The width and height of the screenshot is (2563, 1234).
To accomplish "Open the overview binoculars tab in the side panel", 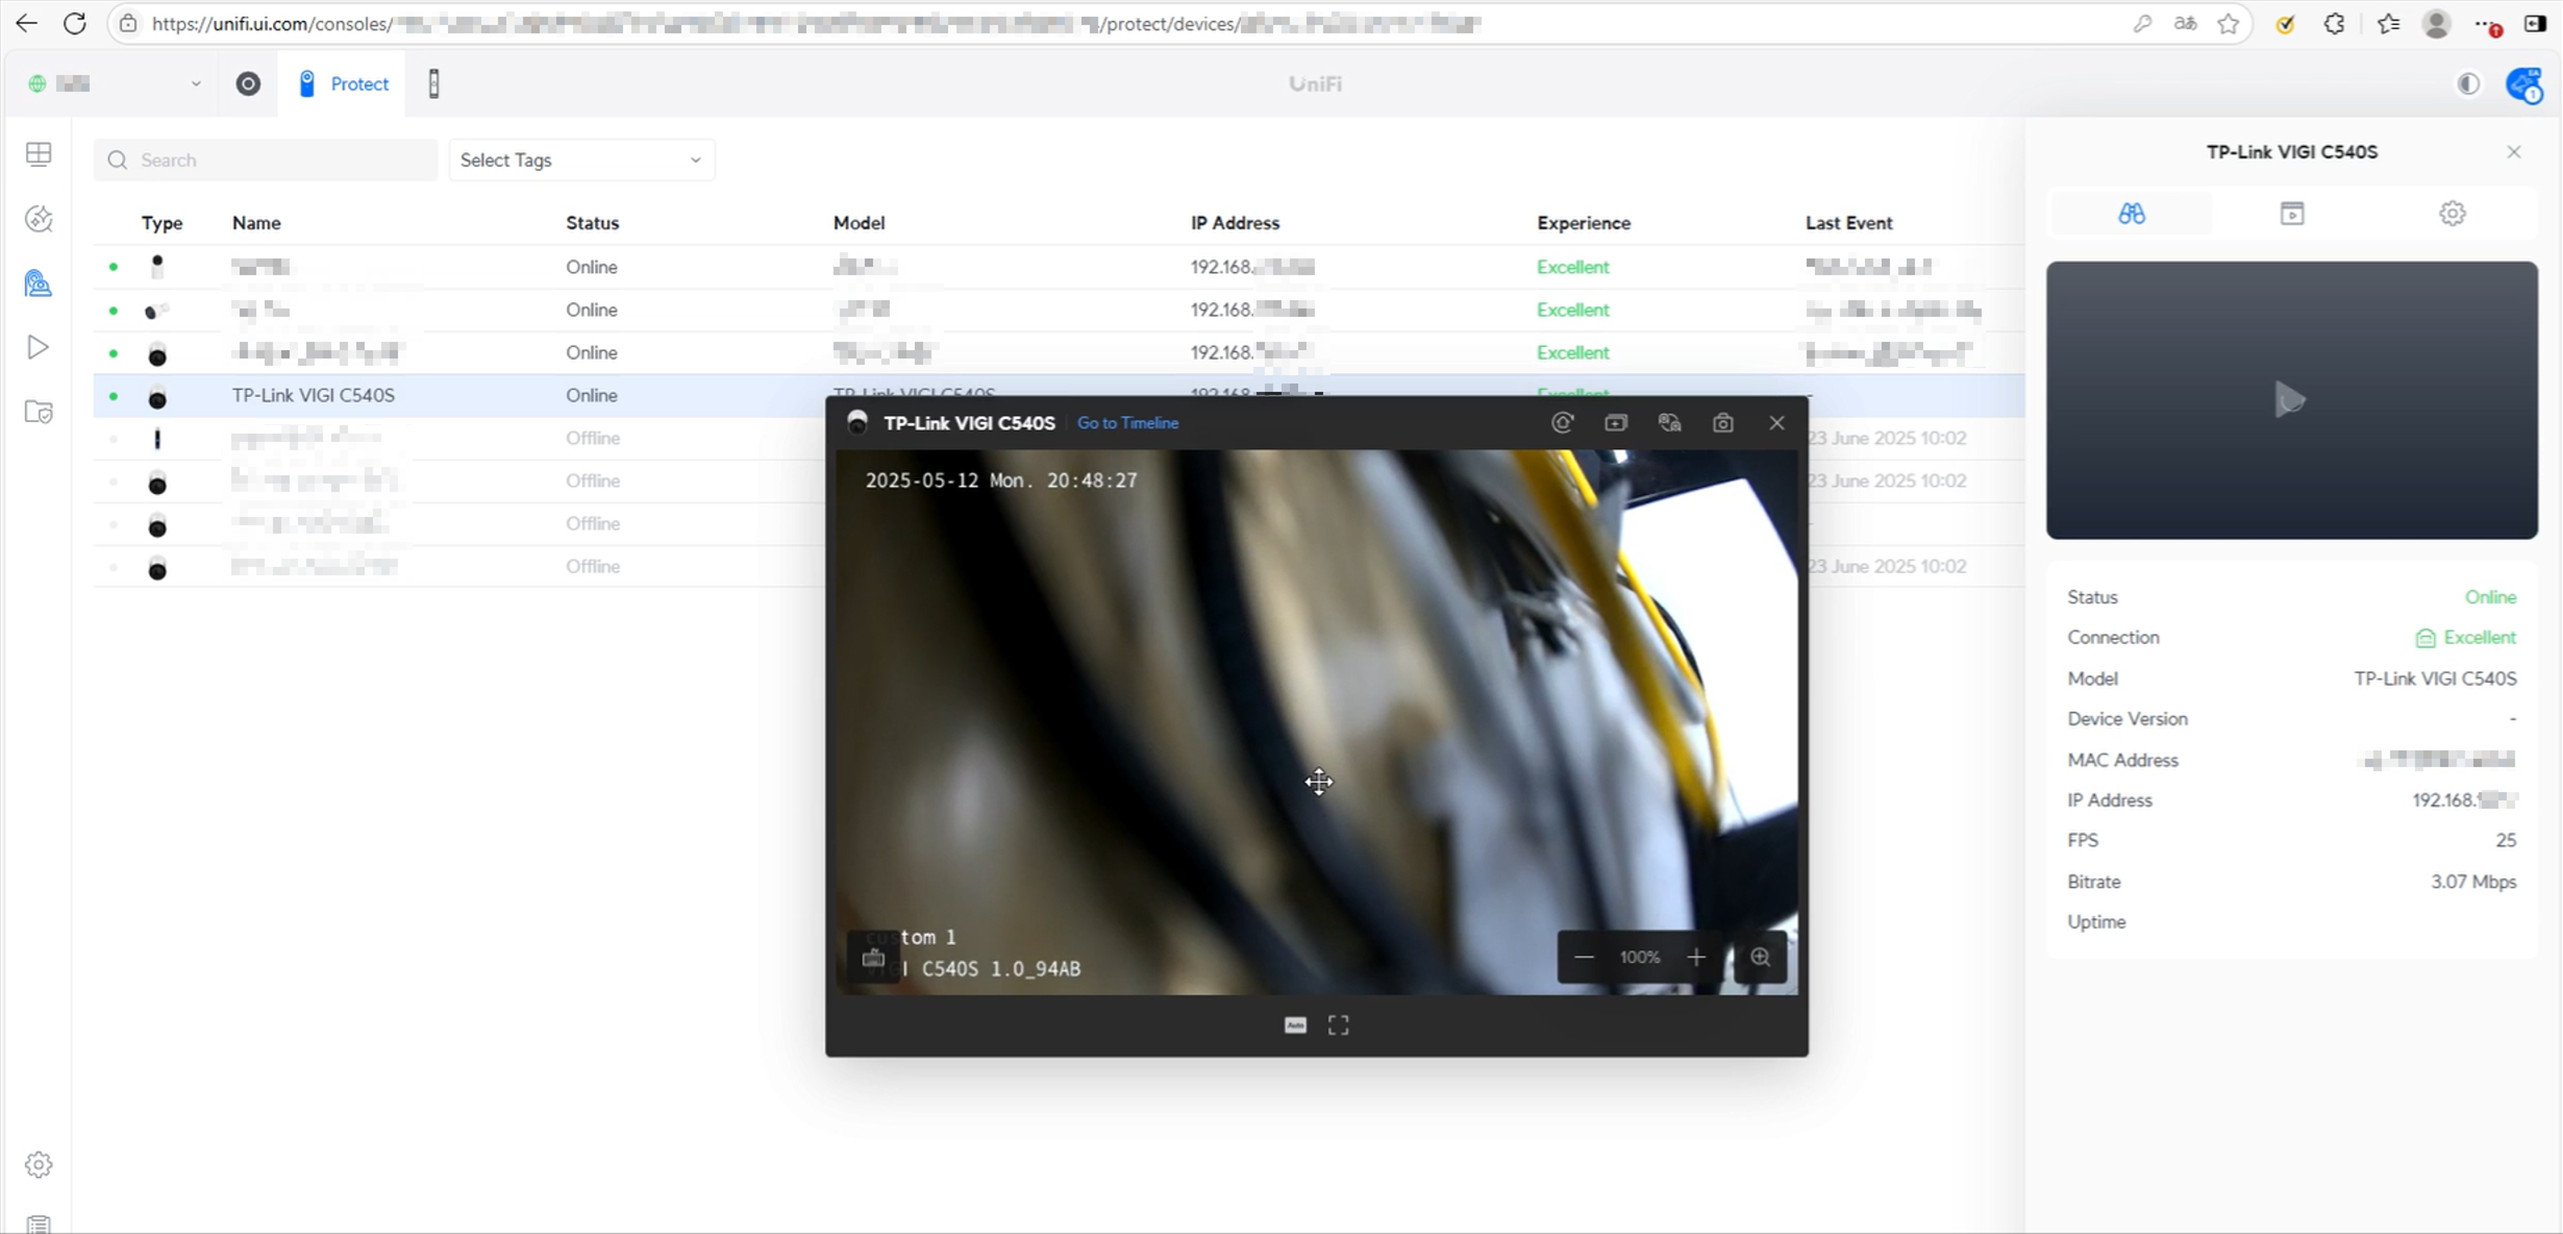I will [2131, 213].
